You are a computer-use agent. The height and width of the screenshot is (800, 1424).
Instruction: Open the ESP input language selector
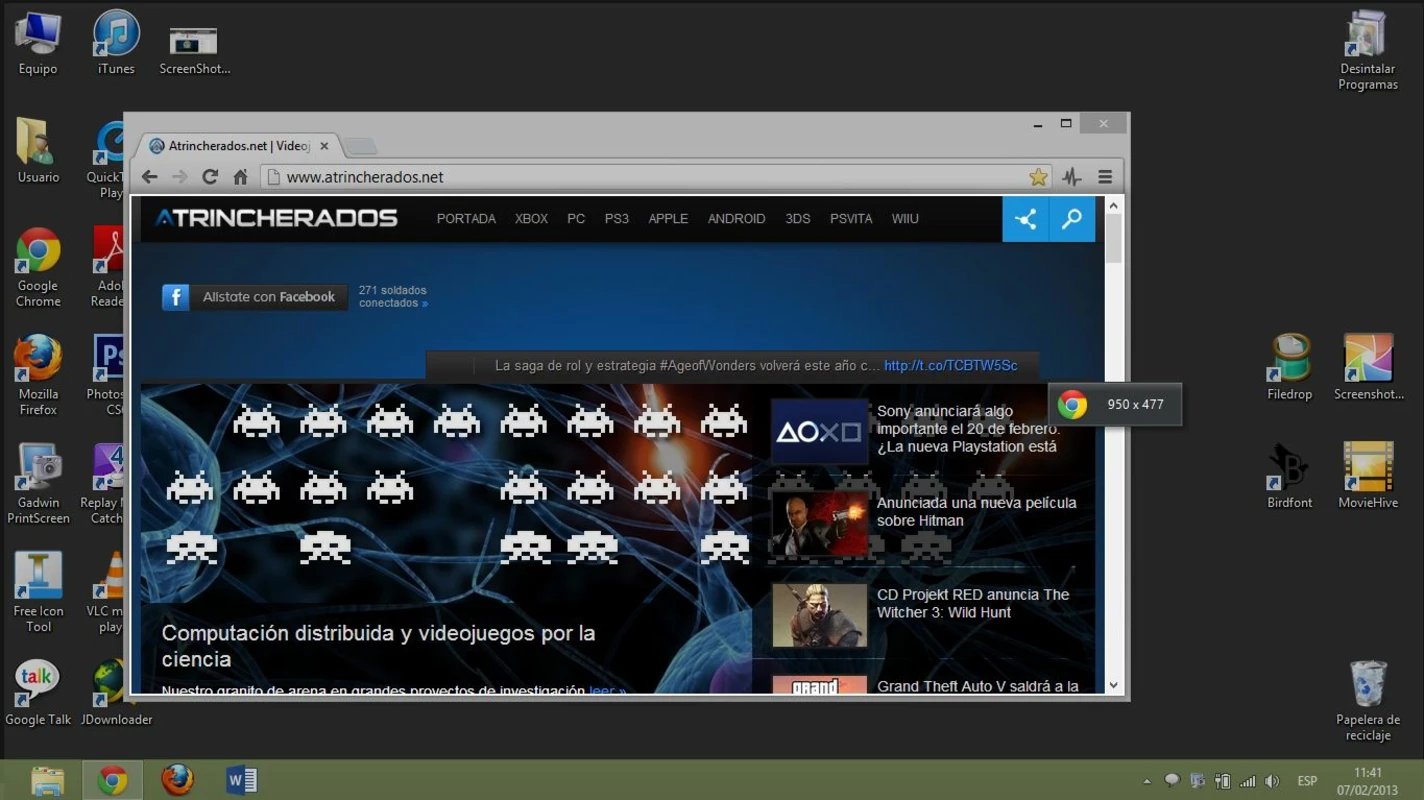[1307, 781]
